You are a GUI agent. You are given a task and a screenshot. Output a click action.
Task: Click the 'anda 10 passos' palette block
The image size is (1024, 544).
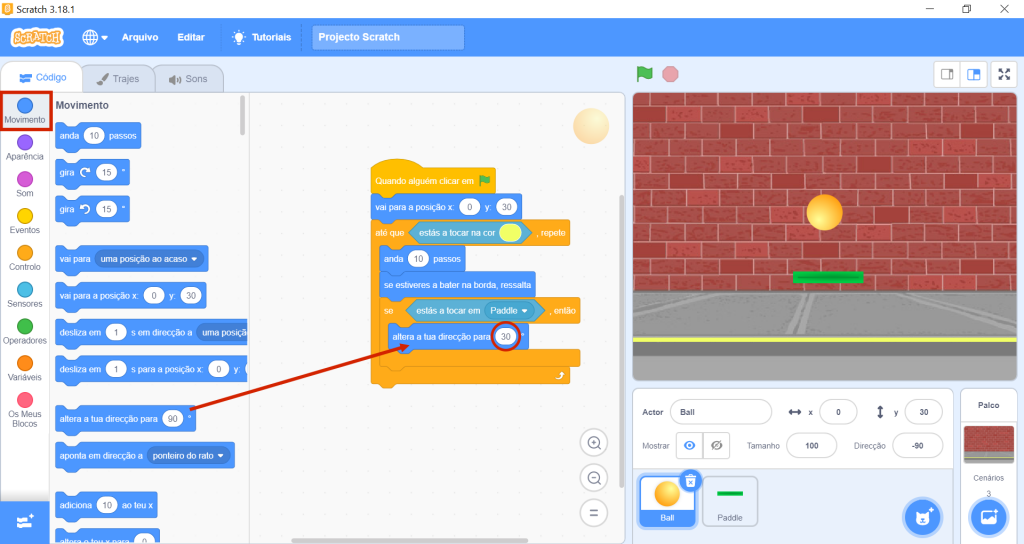click(x=98, y=136)
